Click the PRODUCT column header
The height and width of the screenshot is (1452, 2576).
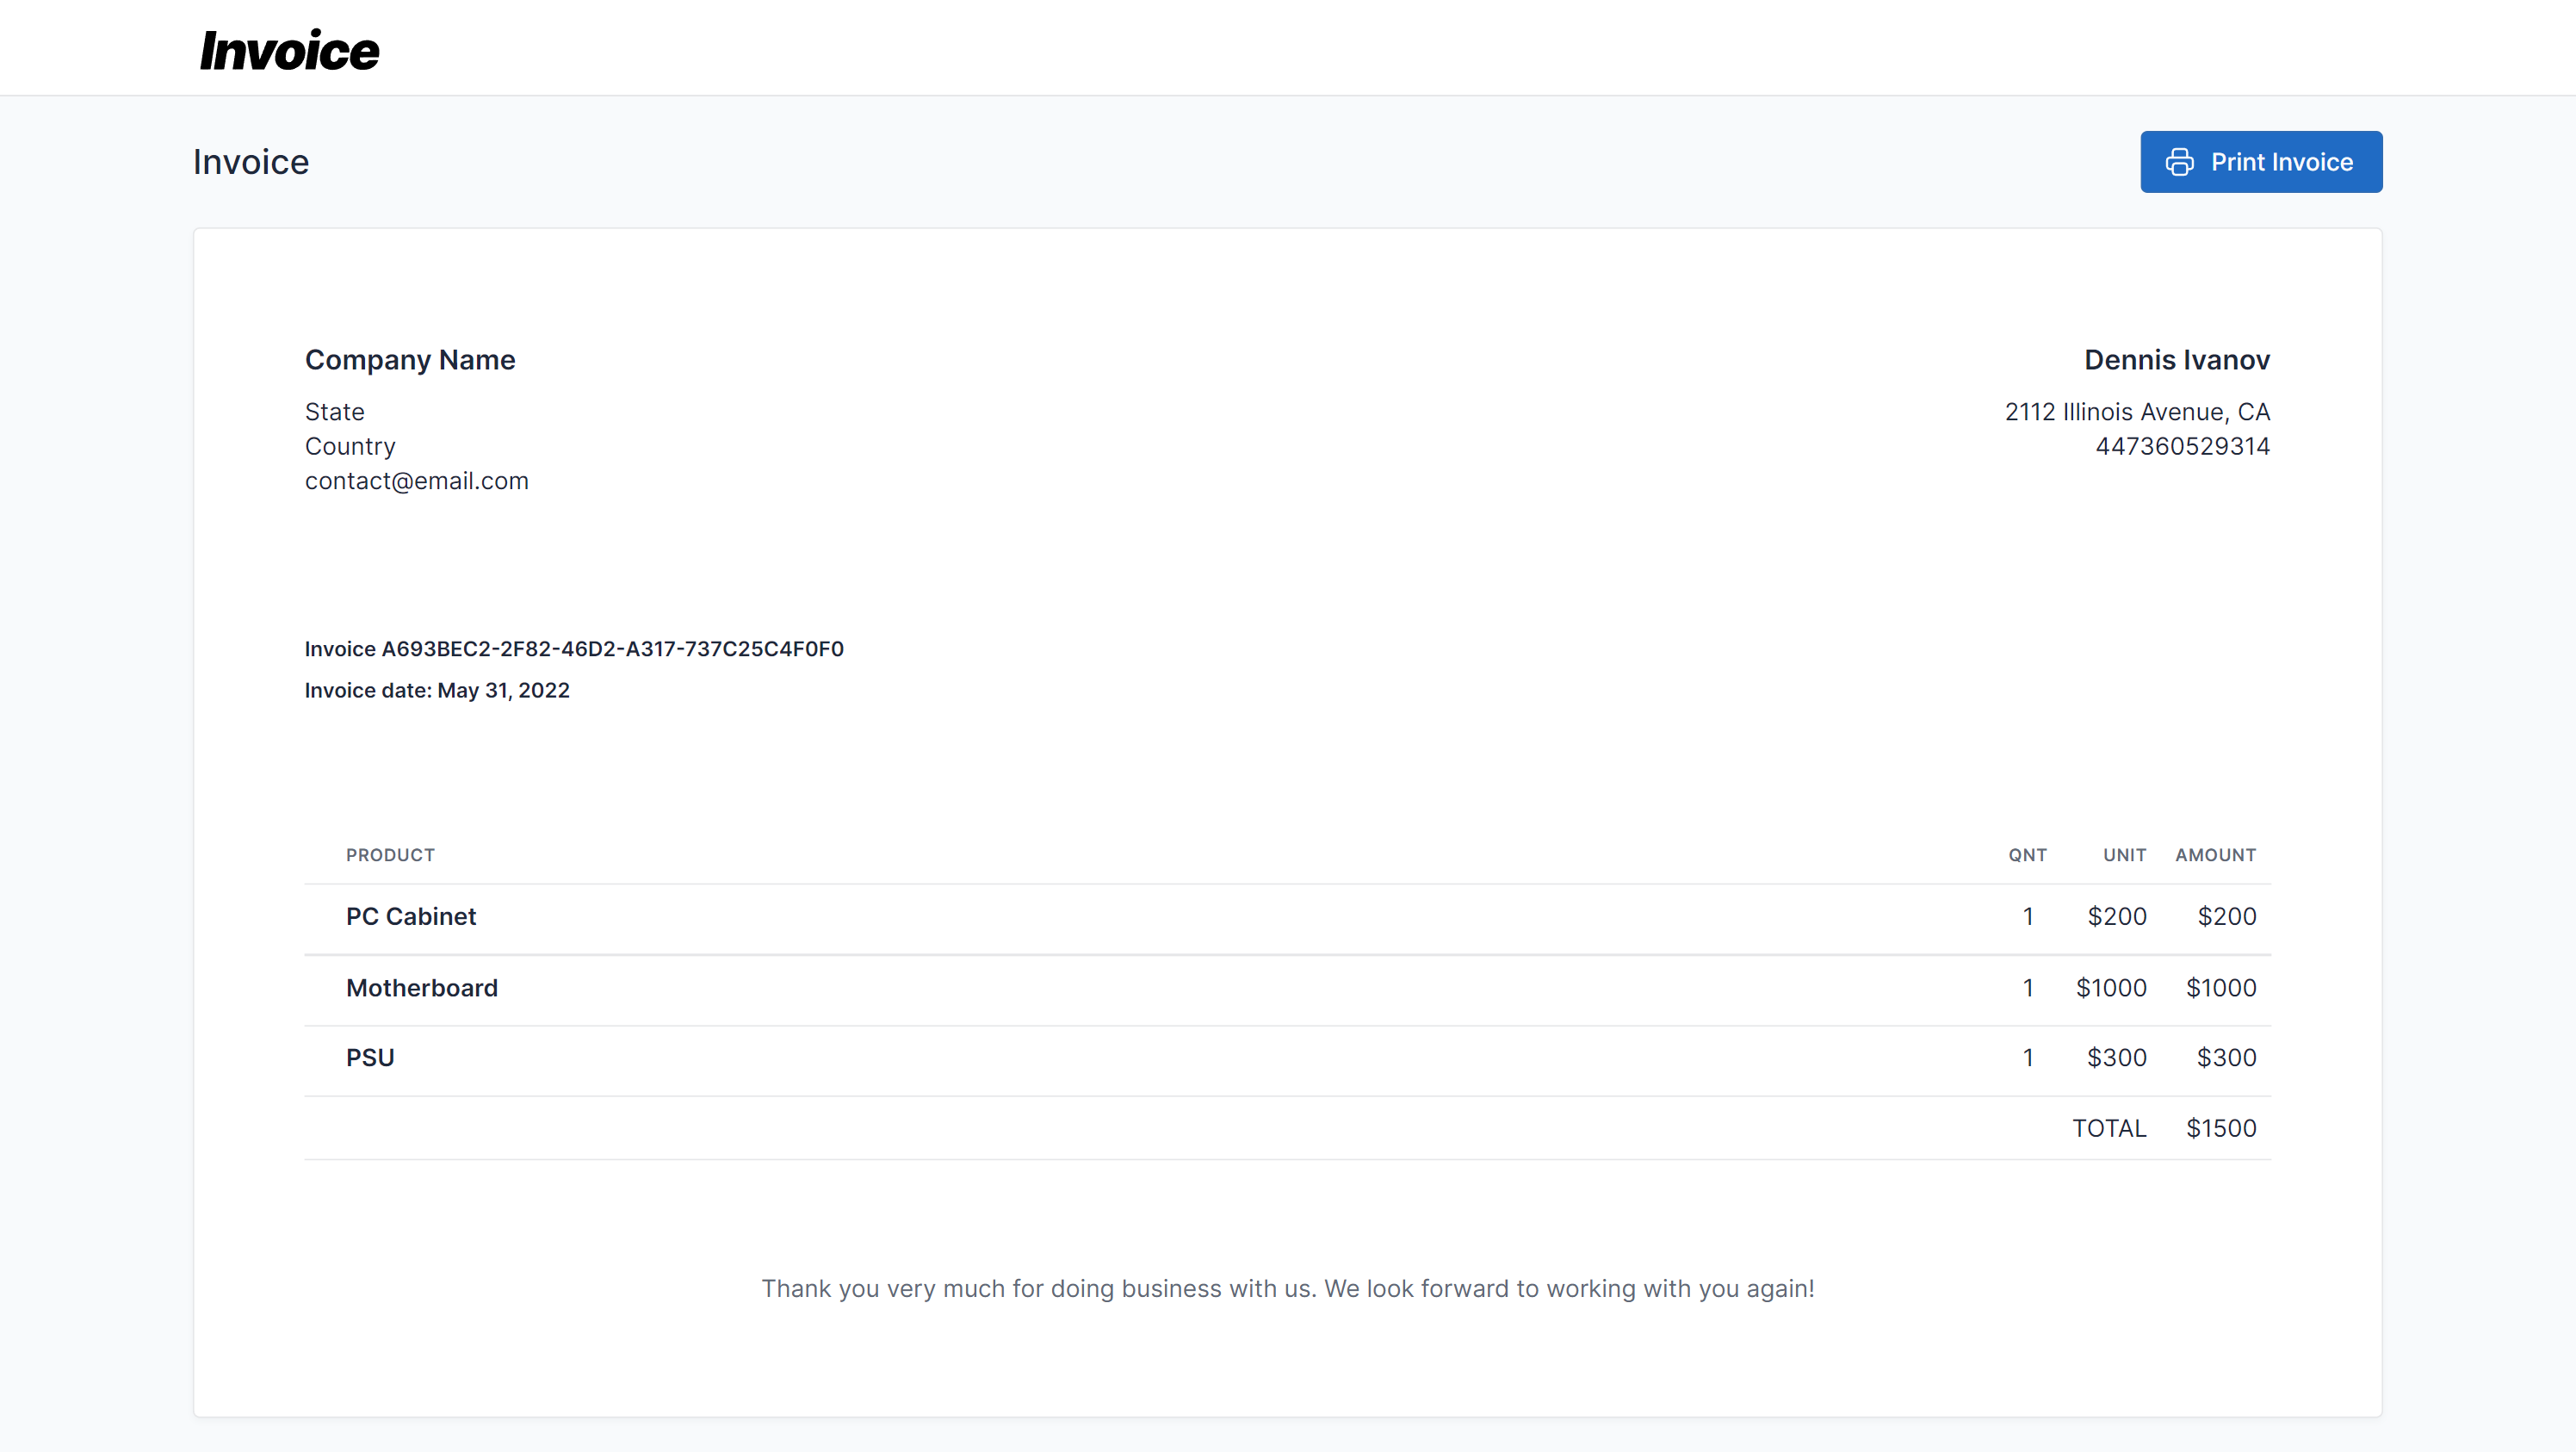pyautogui.click(x=390, y=855)
